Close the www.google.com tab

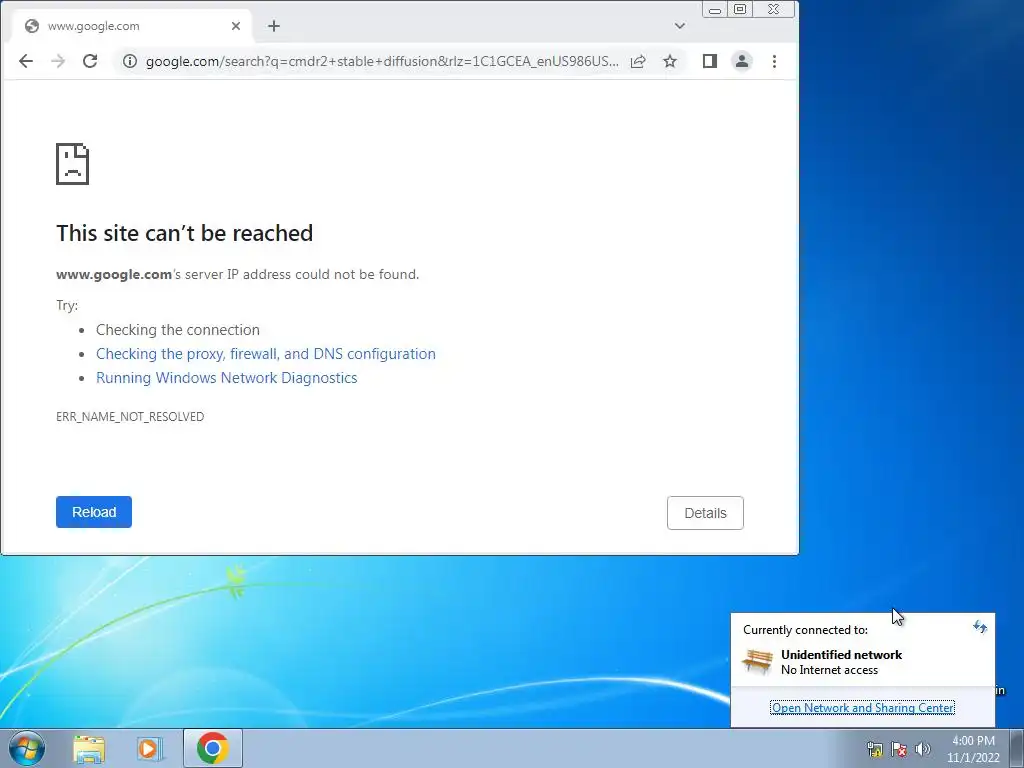tap(236, 26)
